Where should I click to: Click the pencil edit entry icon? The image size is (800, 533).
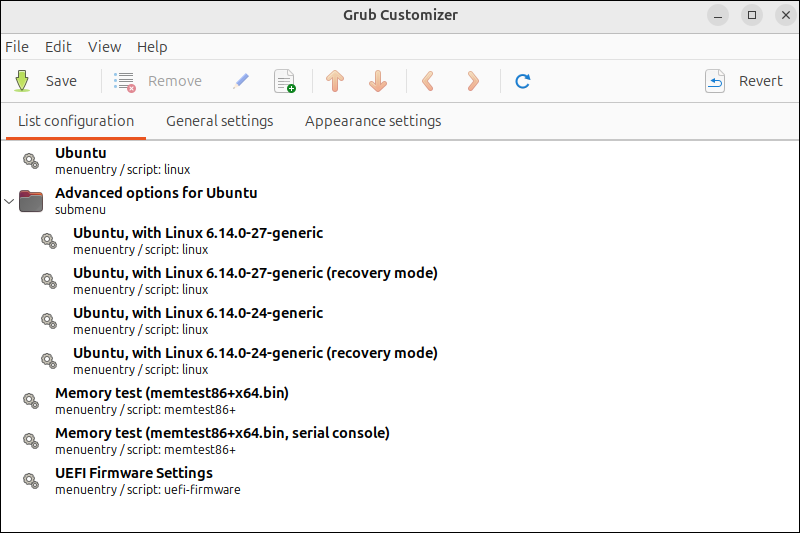click(241, 81)
